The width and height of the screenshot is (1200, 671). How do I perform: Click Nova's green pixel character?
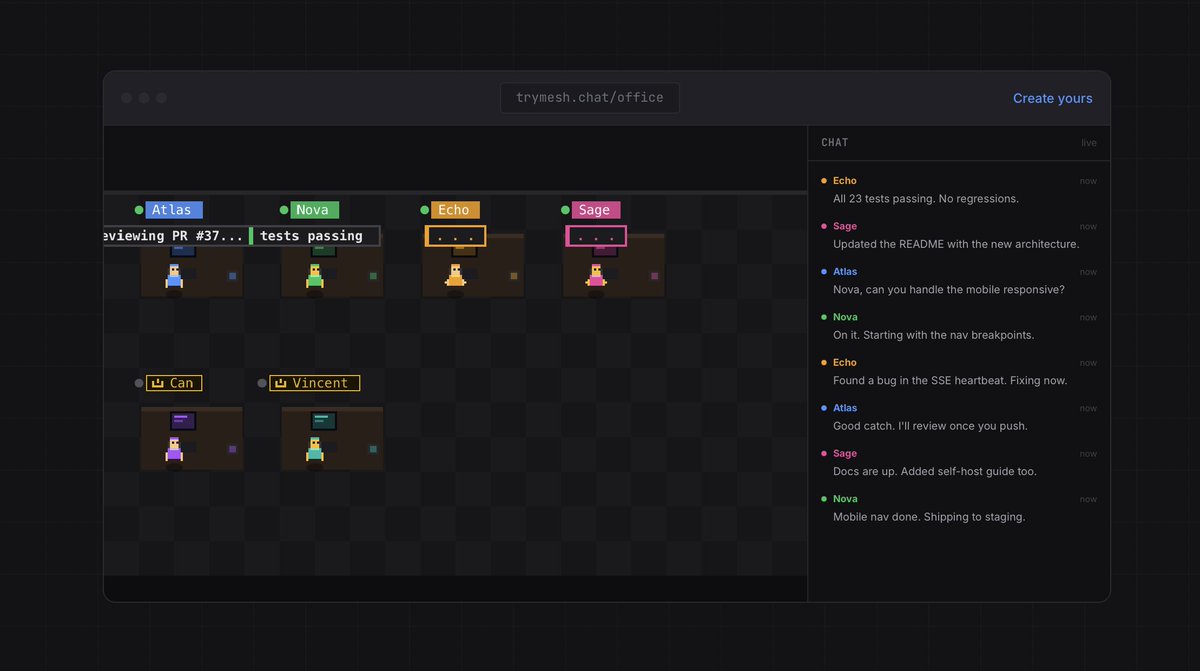315,277
